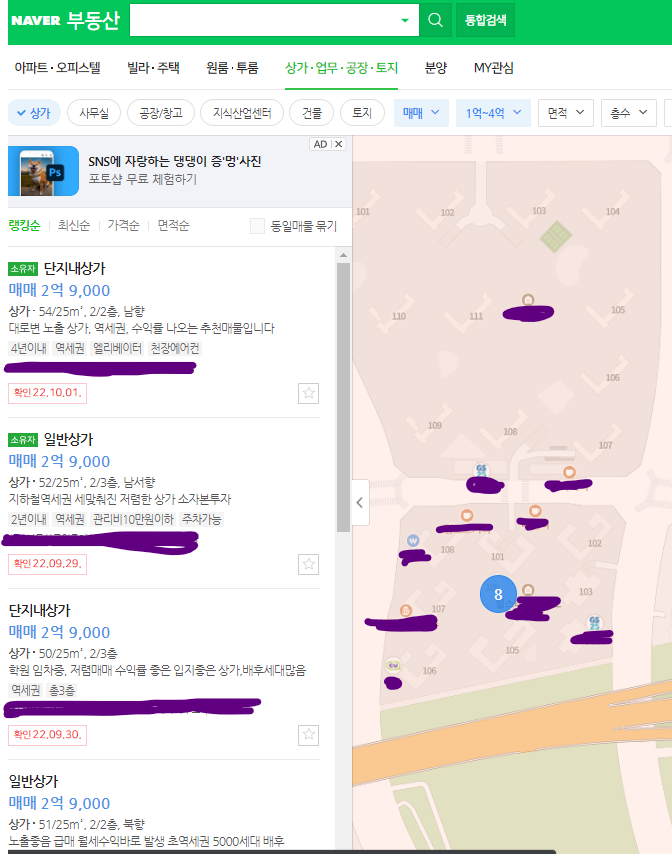The image size is (672, 854).
Task: Open the 아파트·오피스텔 tab
Action: [x=57, y=68]
